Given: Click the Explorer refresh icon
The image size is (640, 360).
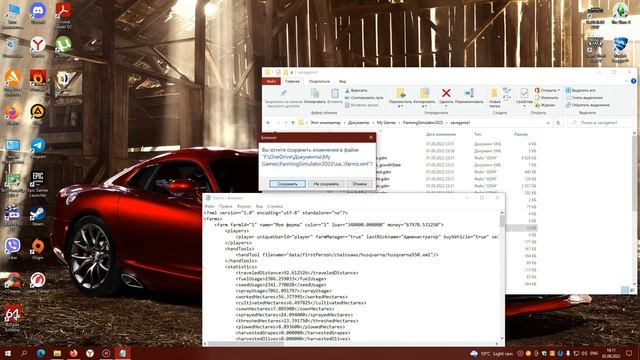Looking at the screenshot, I should click(x=558, y=122).
